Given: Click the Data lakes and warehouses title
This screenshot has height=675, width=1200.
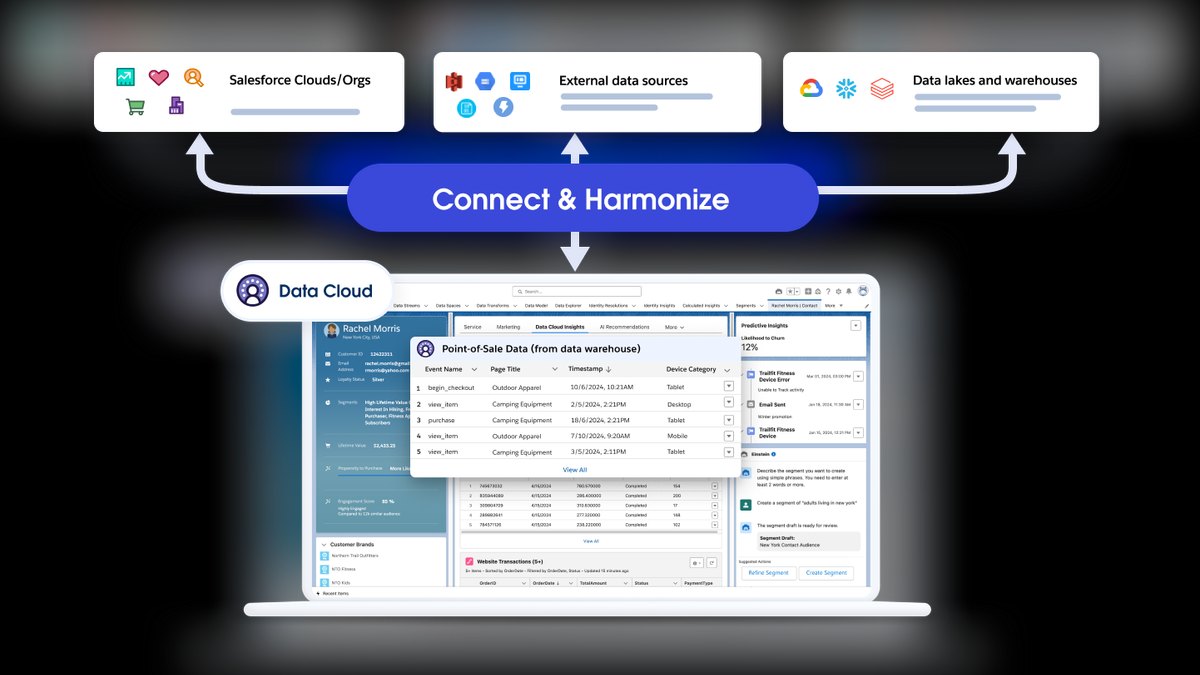Looking at the screenshot, I should click(x=995, y=80).
